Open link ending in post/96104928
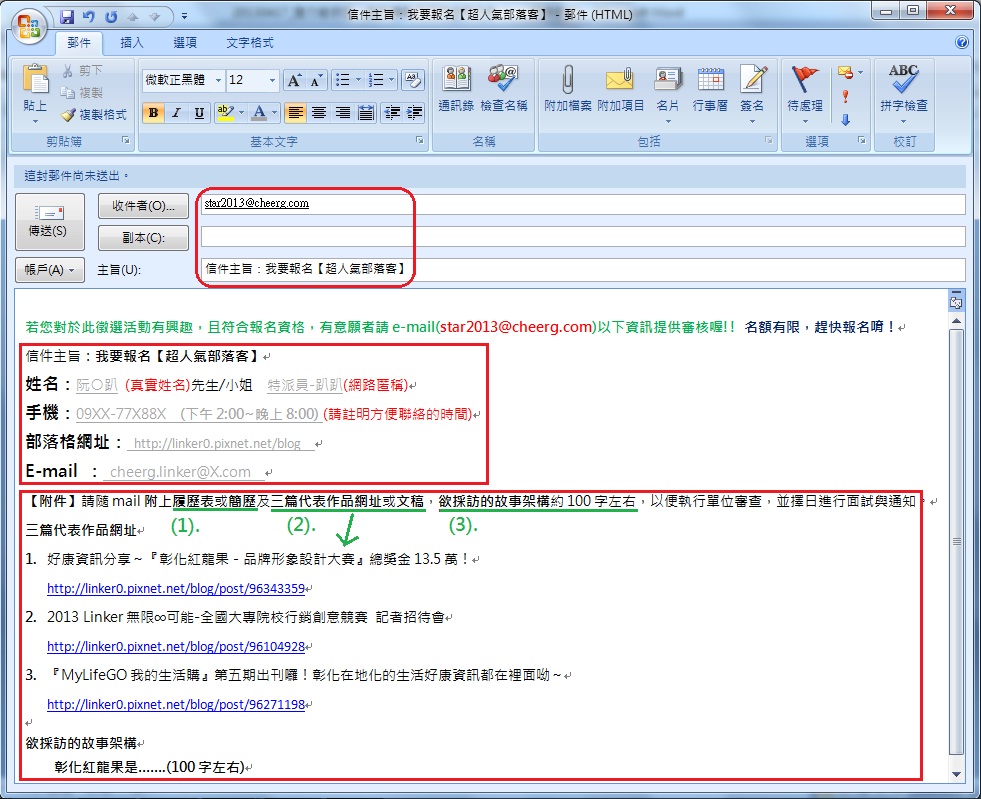Viewport: 981px width, 799px height. [x=176, y=646]
